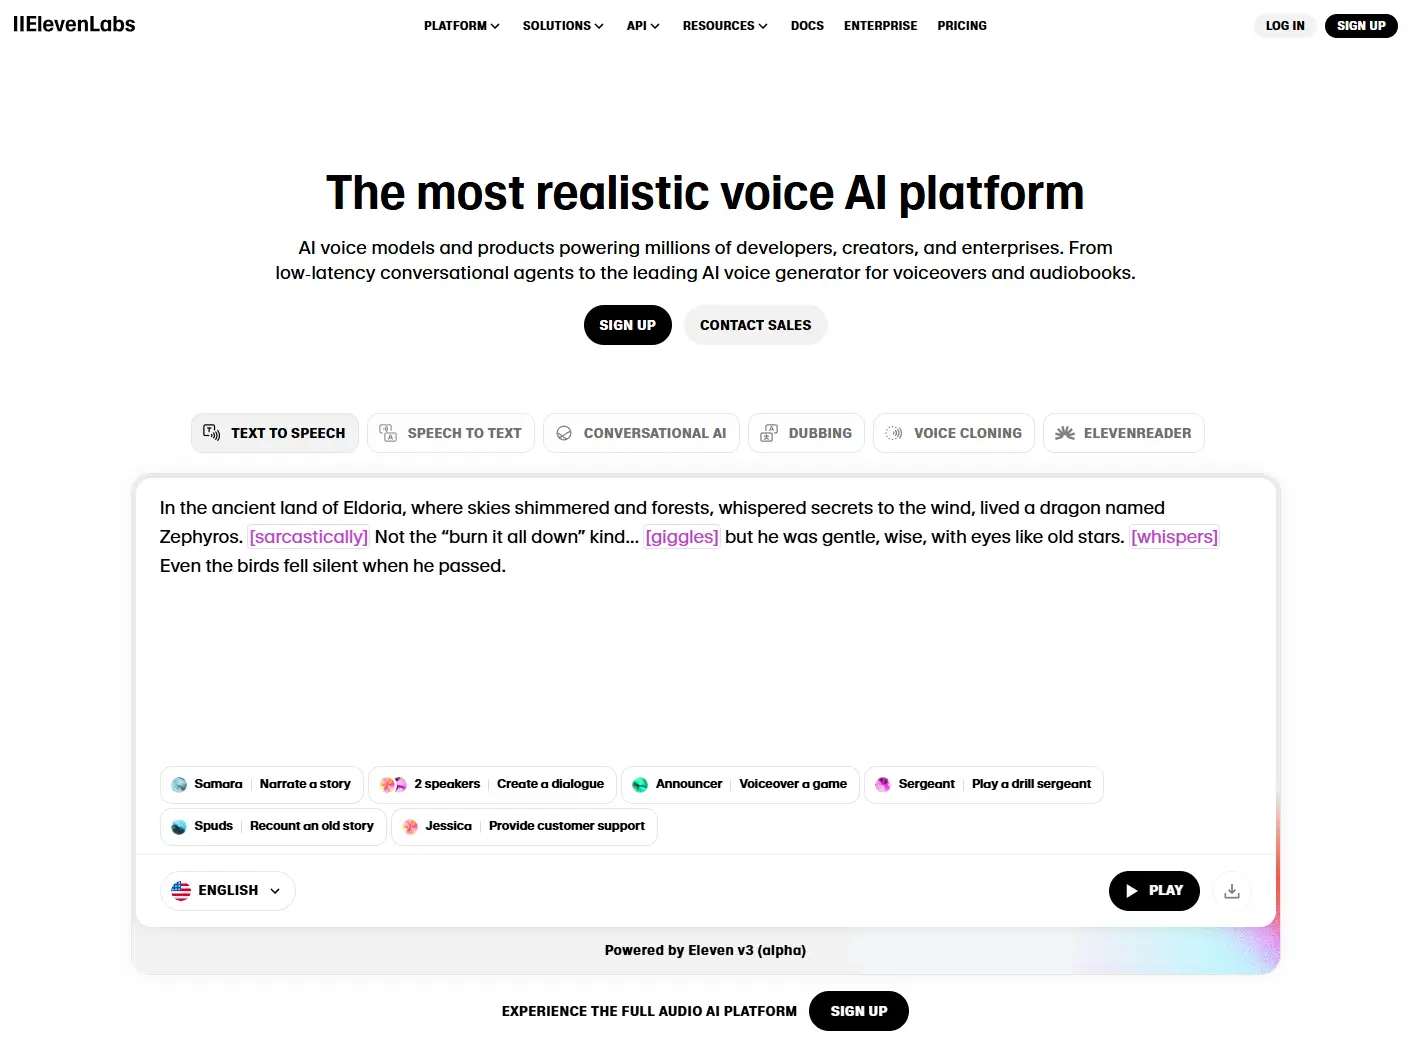Click the download audio icon
The height and width of the screenshot is (1058, 1414).
pyautogui.click(x=1232, y=891)
